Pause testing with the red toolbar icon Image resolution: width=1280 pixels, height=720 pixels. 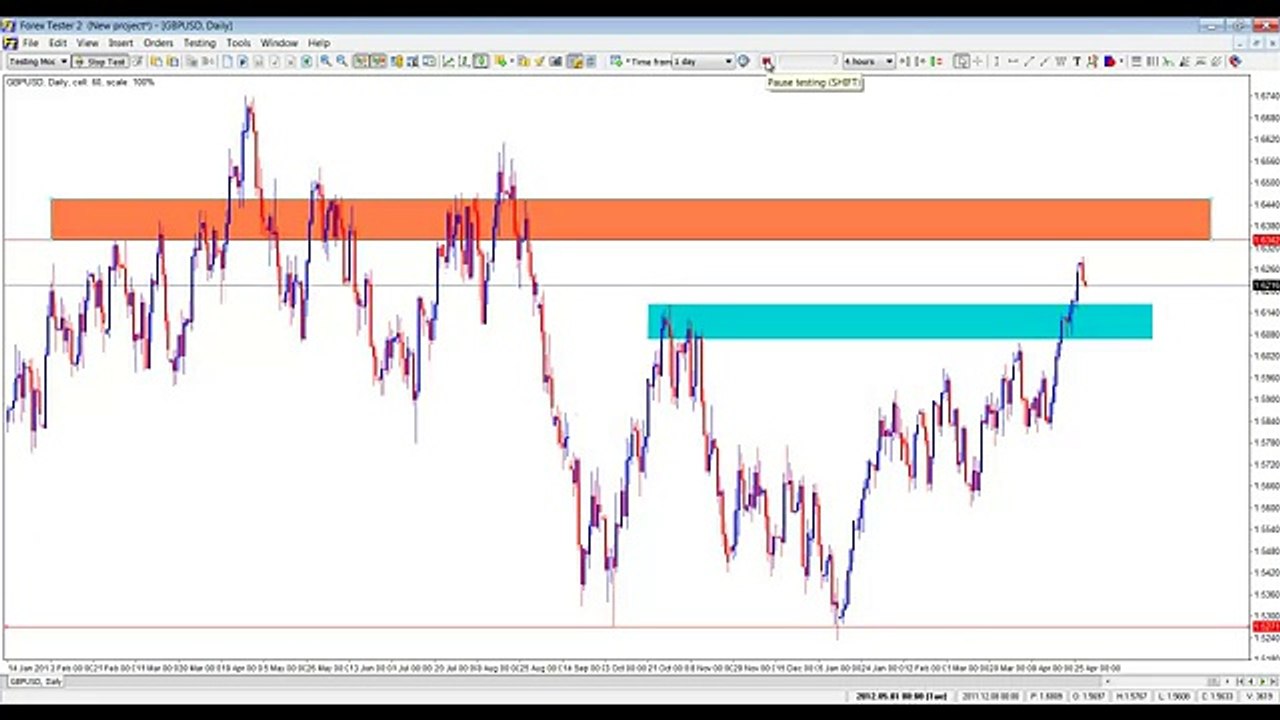767,62
